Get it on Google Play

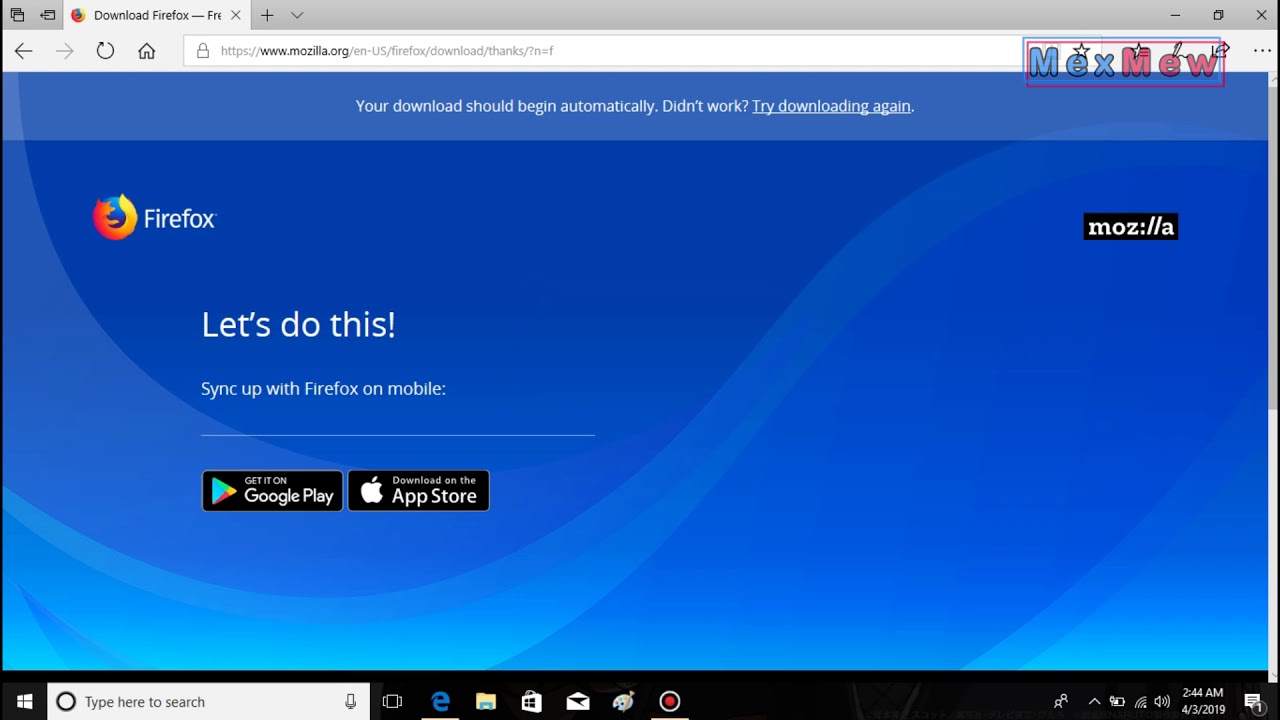coord(272,491)
